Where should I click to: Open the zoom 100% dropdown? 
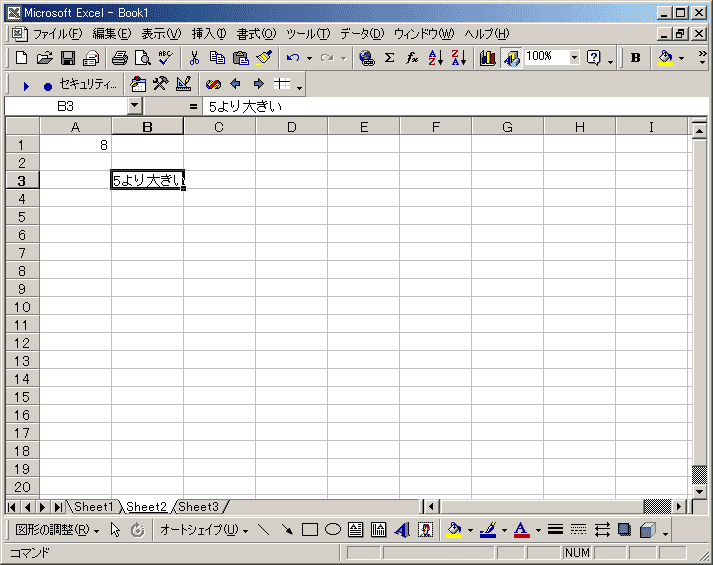574,58
